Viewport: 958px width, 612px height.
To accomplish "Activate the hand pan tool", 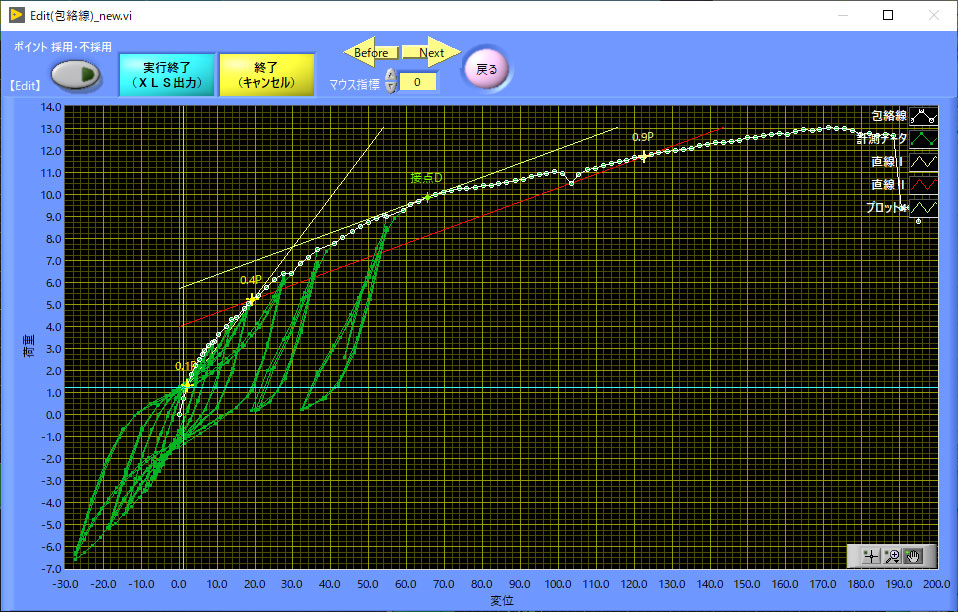I will point(914,555).
